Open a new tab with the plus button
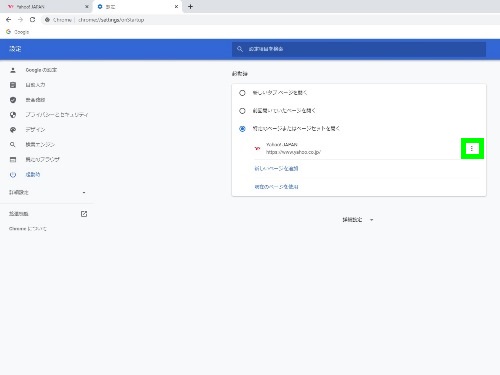Screen dimensions: 500x375 tap(190, 6)
